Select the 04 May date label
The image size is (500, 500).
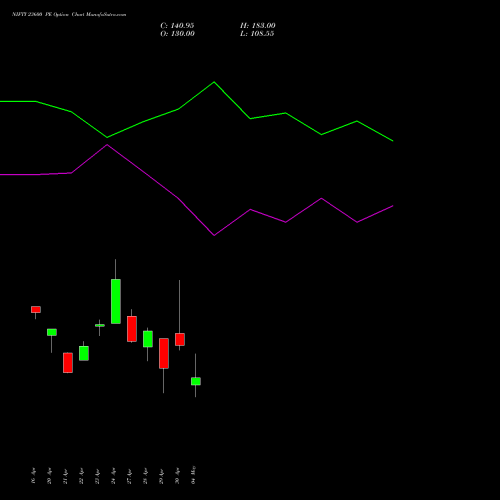pos(193,475)
